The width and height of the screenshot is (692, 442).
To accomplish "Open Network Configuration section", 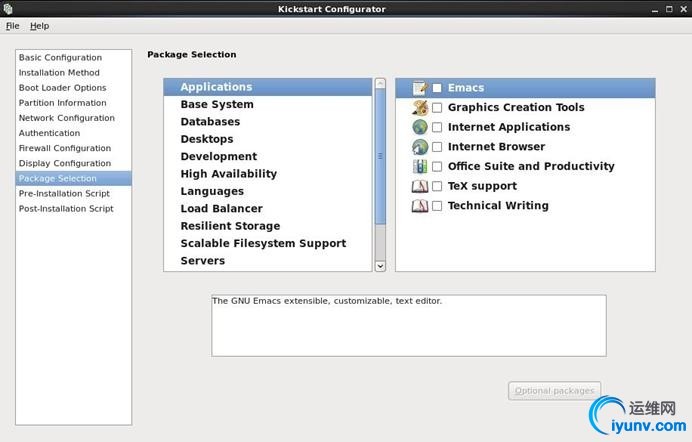I will (x=73, y=118).
